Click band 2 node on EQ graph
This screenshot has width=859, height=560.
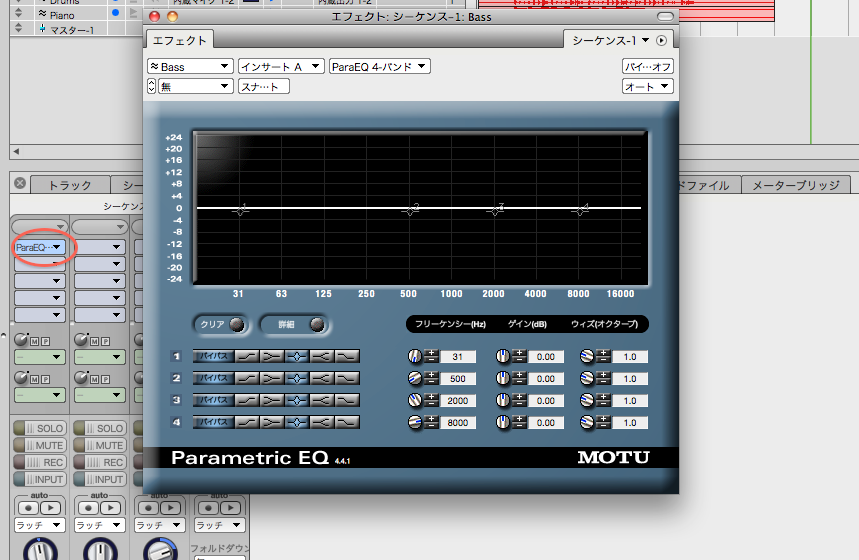click(410, 210)
